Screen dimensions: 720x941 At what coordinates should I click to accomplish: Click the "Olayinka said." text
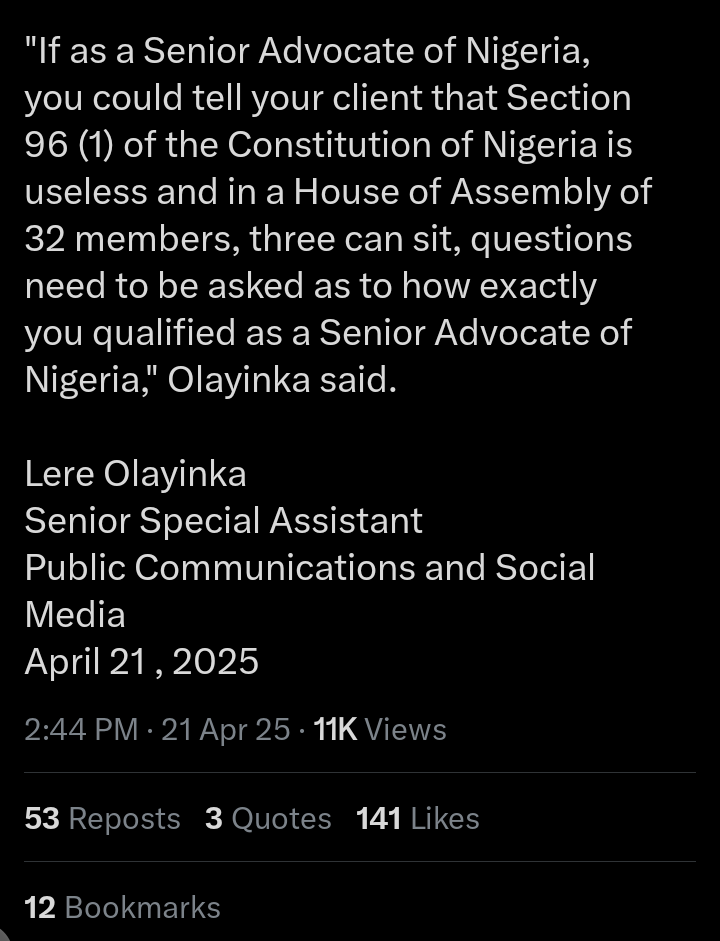point(282,380)
